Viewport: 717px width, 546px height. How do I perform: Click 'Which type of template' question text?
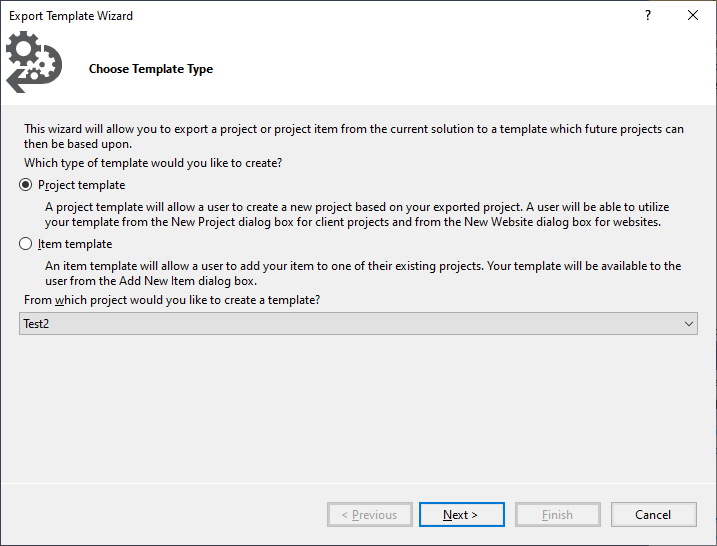click(153, 163)
